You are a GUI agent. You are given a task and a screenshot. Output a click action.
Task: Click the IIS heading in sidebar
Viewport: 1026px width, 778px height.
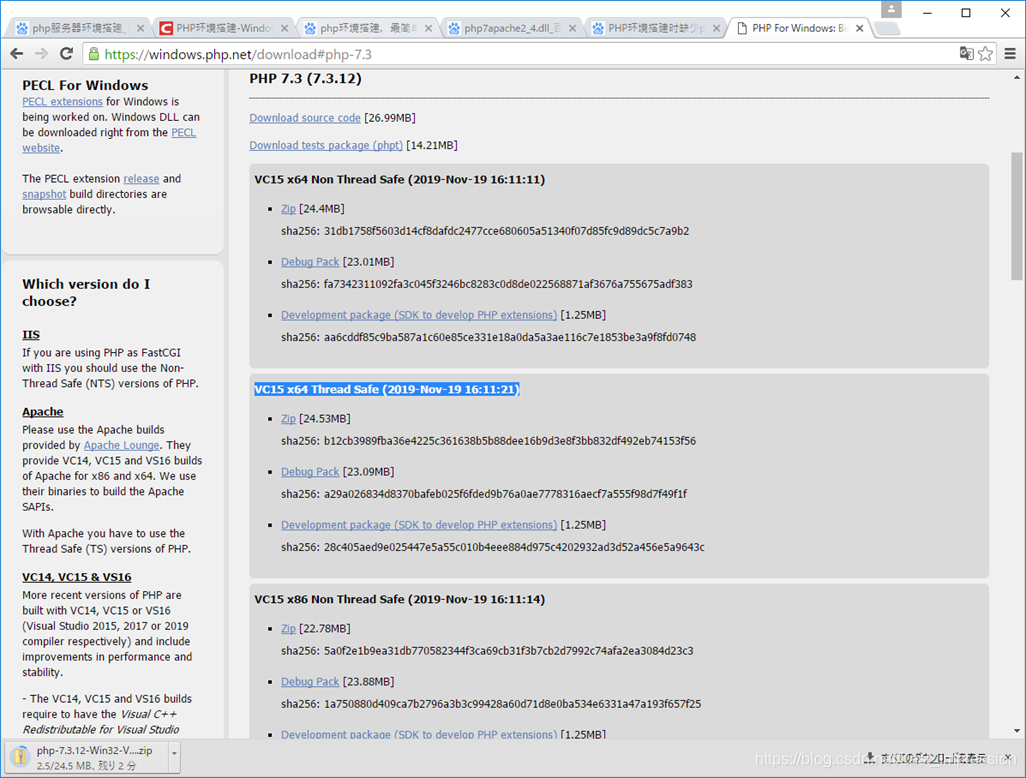pyautogui.click(x=31, y=334)
